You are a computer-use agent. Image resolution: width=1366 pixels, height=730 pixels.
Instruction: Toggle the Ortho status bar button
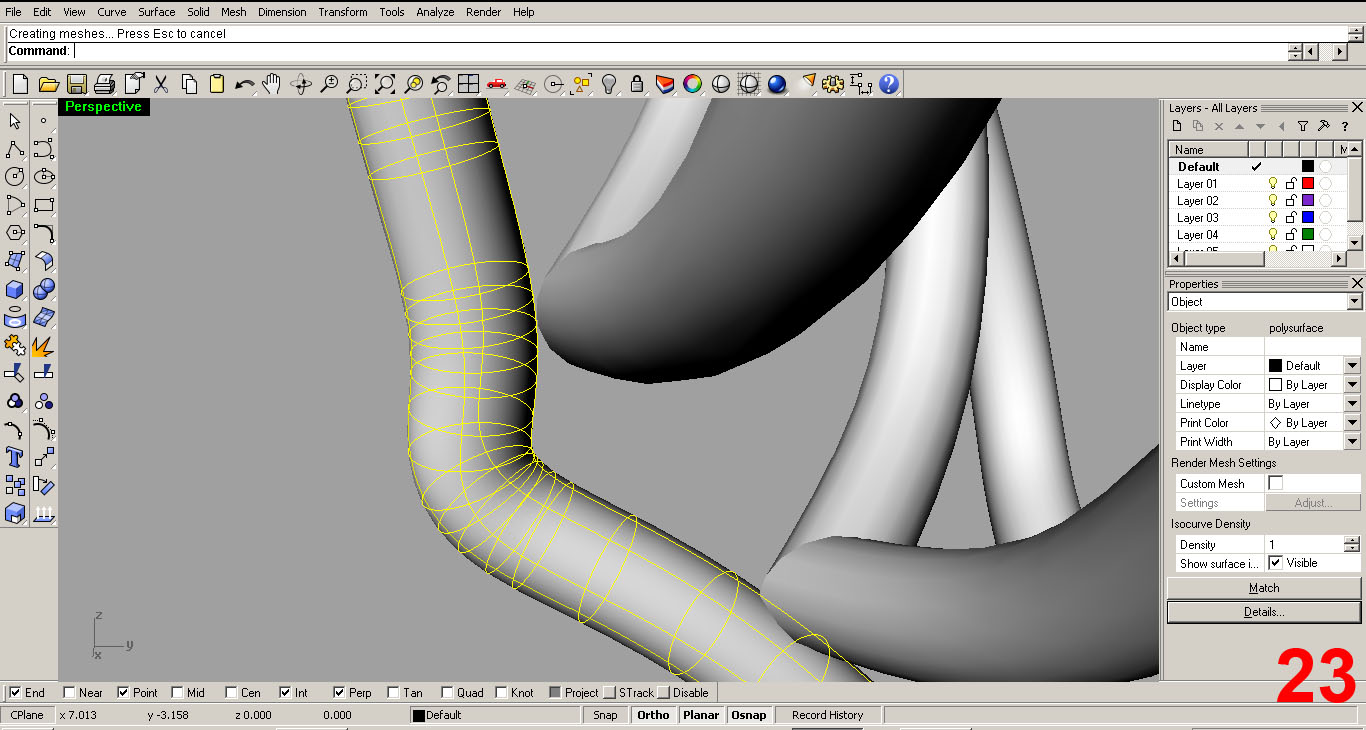tap(653, 715)
